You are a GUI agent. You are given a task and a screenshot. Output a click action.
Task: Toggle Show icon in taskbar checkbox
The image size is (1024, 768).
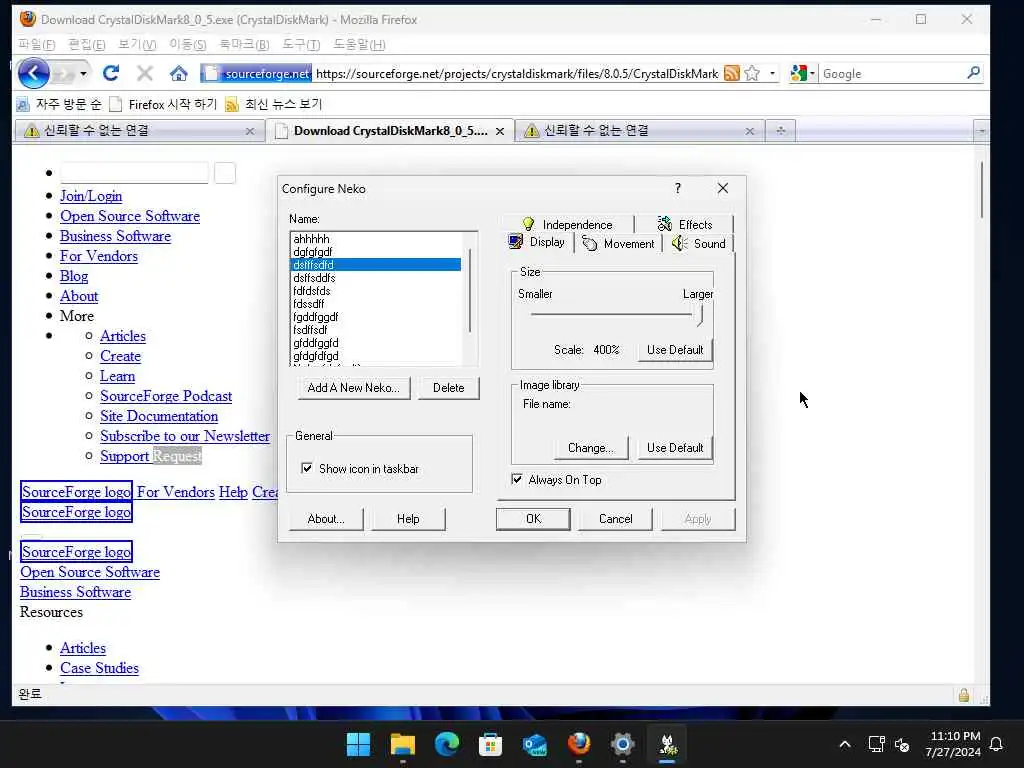pos(307,468)
